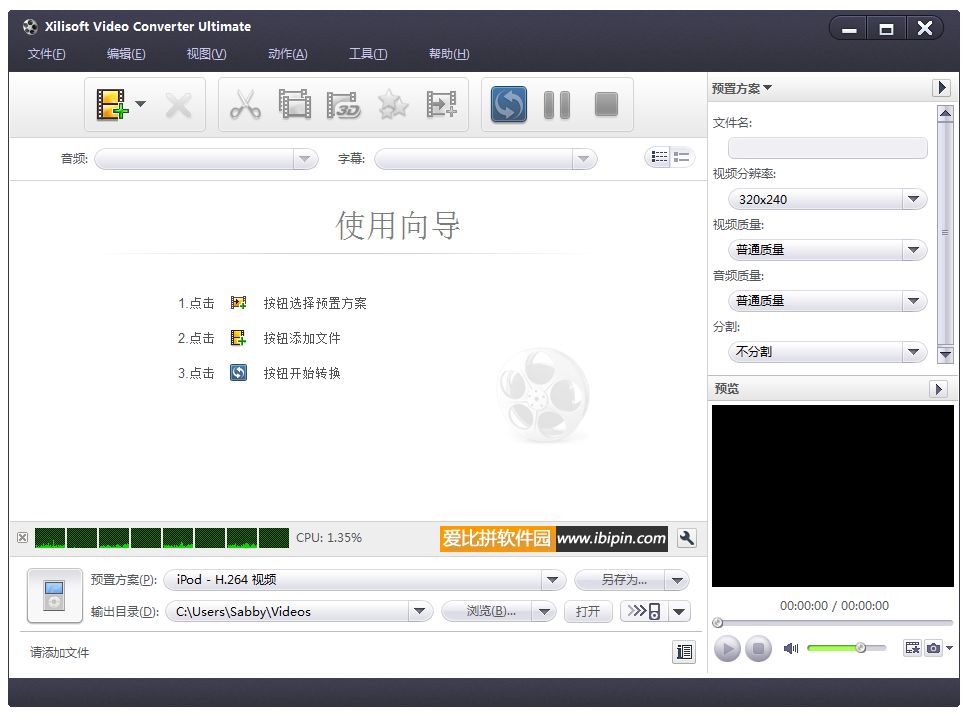Click the iPod device profile thumbnail
This screenshot has height=719, width=967.
click(54, 596)
